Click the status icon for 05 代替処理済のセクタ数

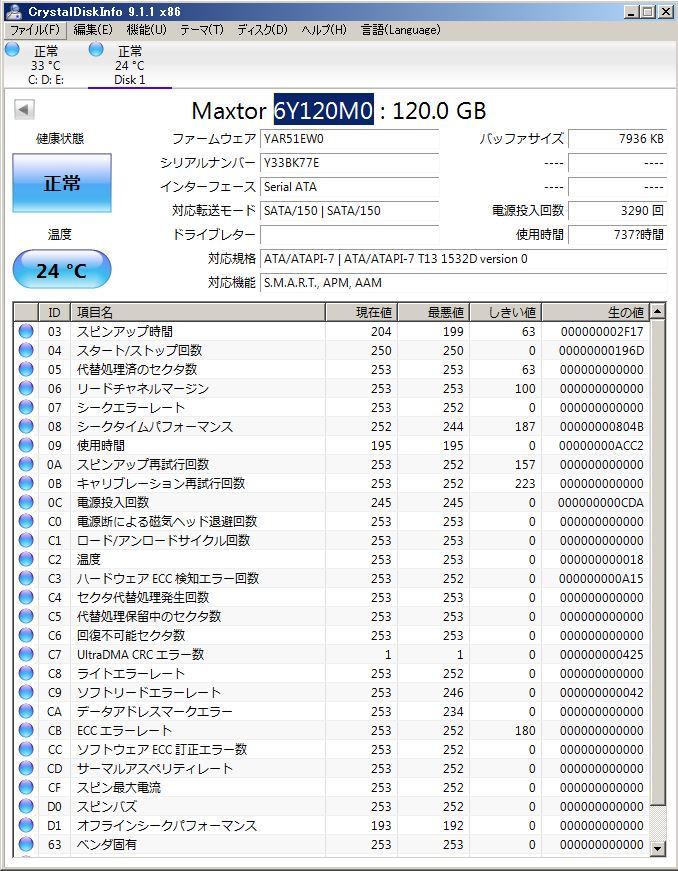coord(26,369)
